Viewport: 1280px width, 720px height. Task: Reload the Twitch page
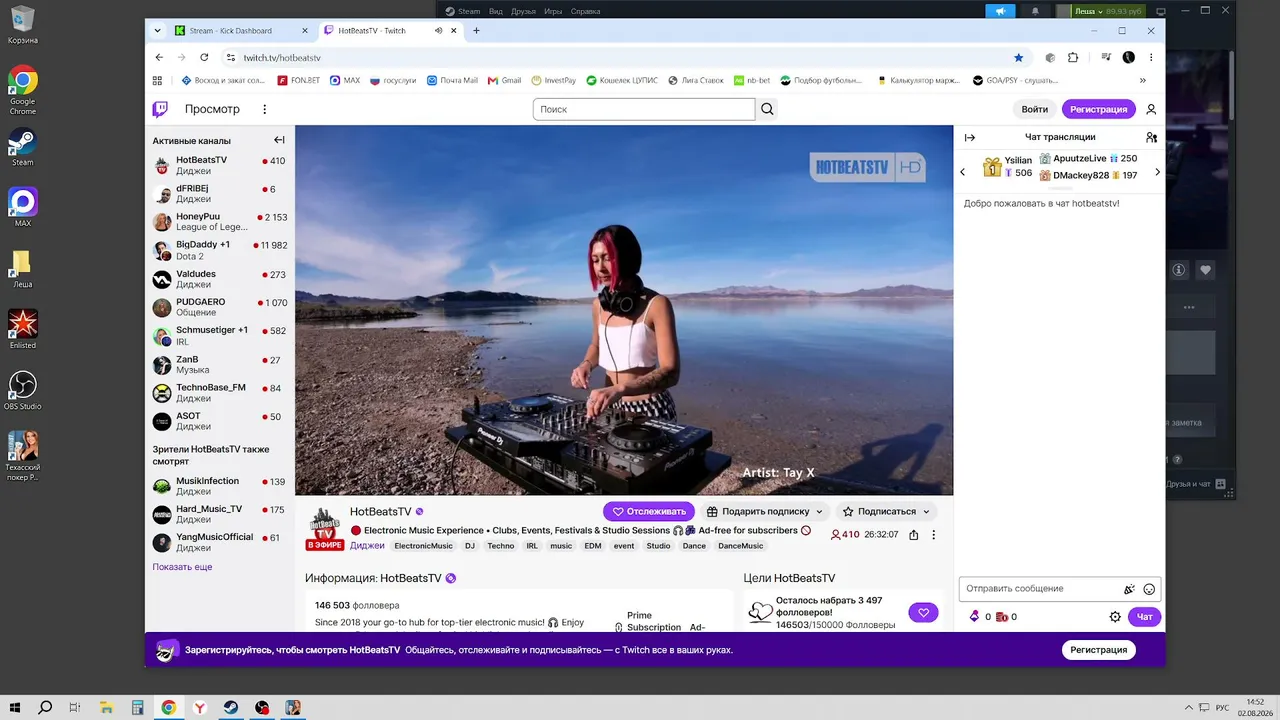tap(204, 58)
